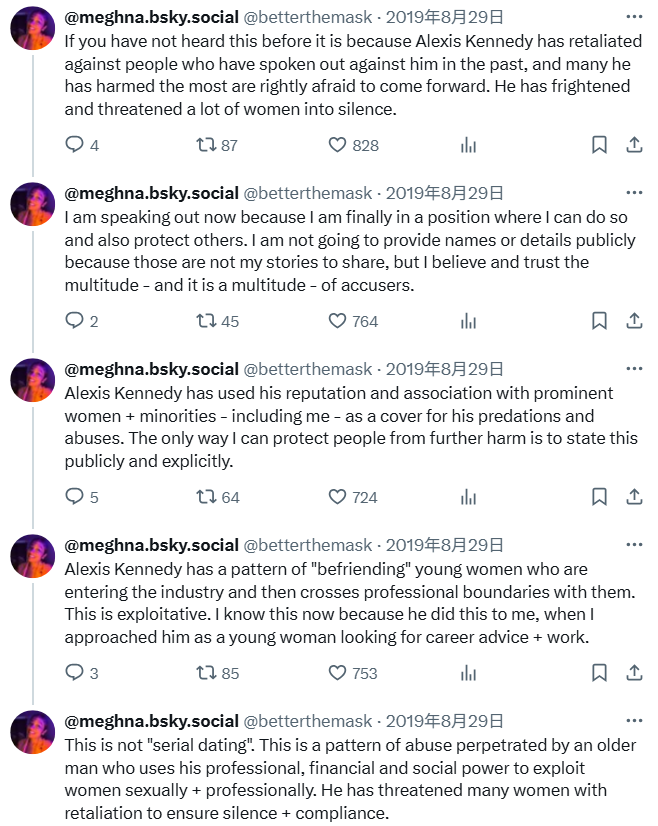Reply to the tweet with 5 replies
Screen dimensions: 658x826
74,497
